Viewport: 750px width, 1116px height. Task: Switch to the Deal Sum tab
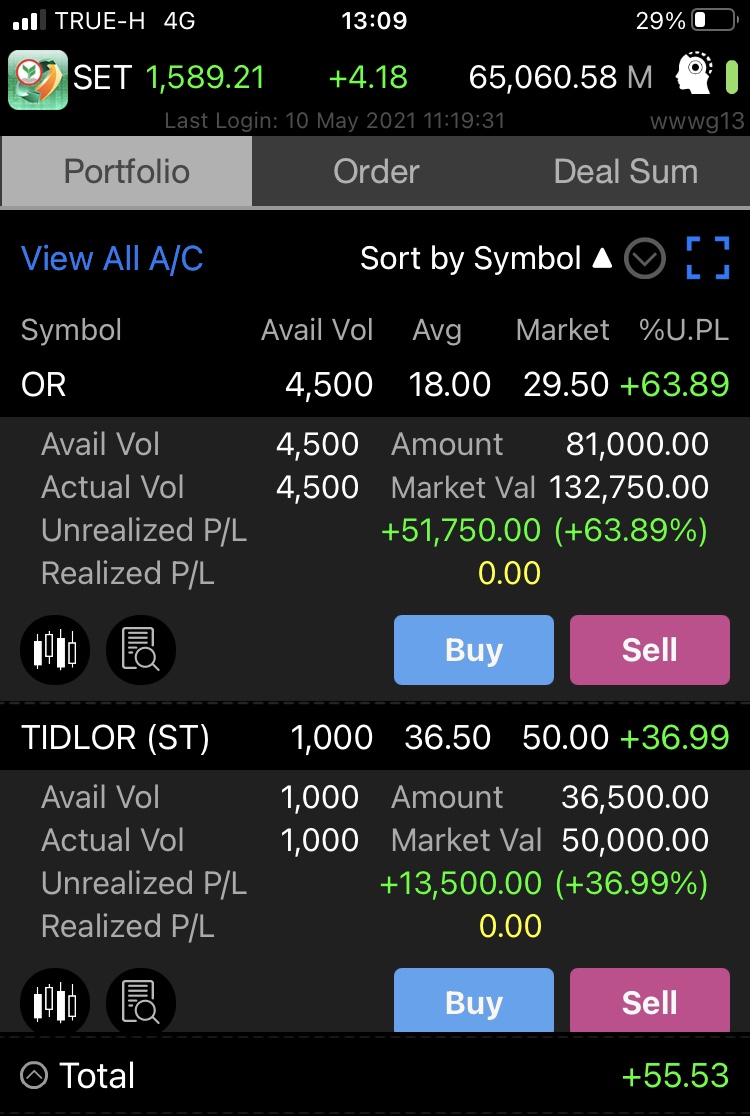pos(625,172)
